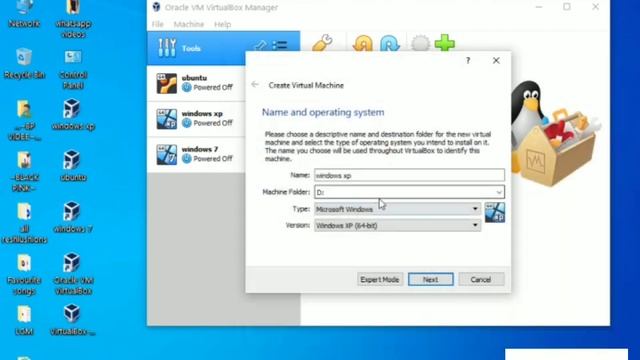Click the windows xp desktop shortcut
Image resolution: width=640 pixels, height=360 pixels.
click(73, 115)
